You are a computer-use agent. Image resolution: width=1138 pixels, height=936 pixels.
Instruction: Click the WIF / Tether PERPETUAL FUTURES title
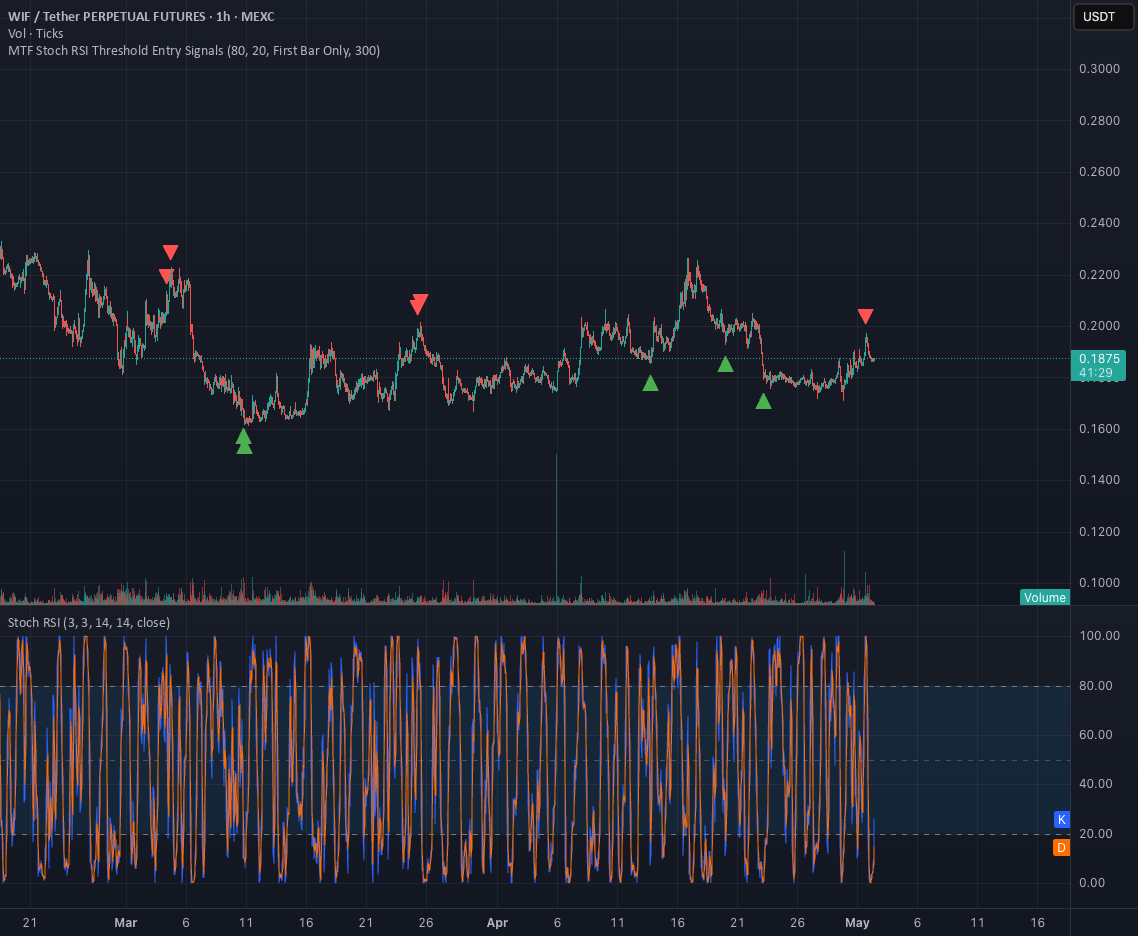[x=141, y=16]
